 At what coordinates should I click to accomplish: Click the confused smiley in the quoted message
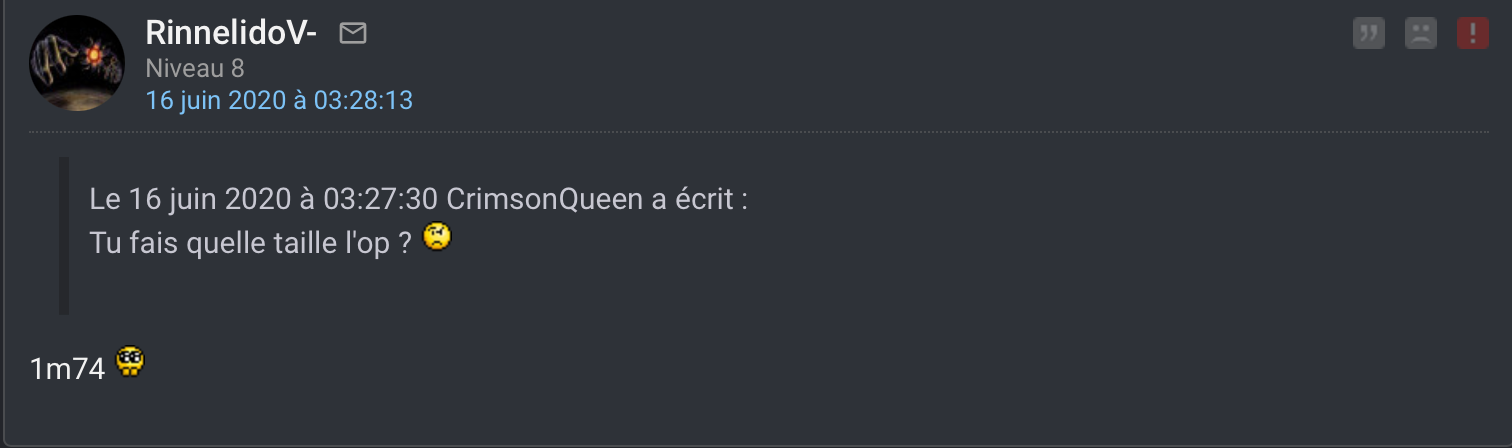tap(437, 238)
